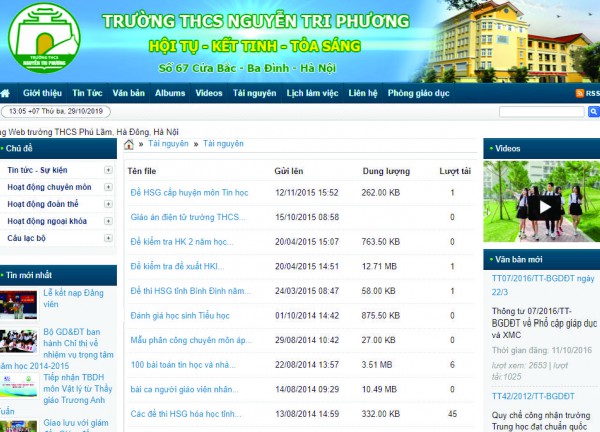
Task: Open the Tin Tức menu
Action: click(87, 93)
